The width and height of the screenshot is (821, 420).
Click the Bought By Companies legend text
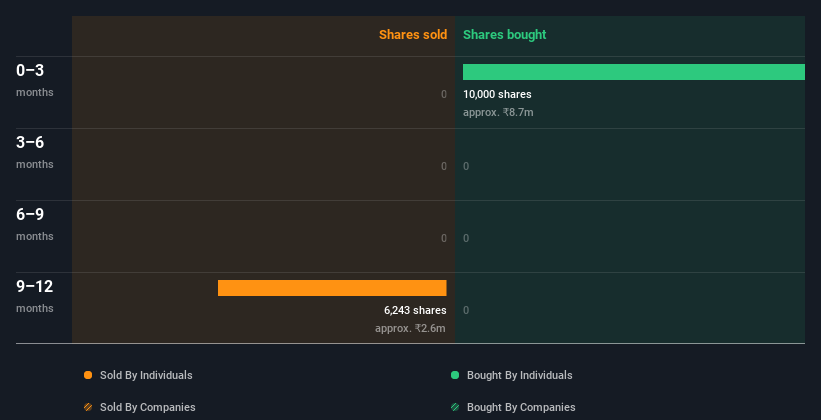[521, 407]
